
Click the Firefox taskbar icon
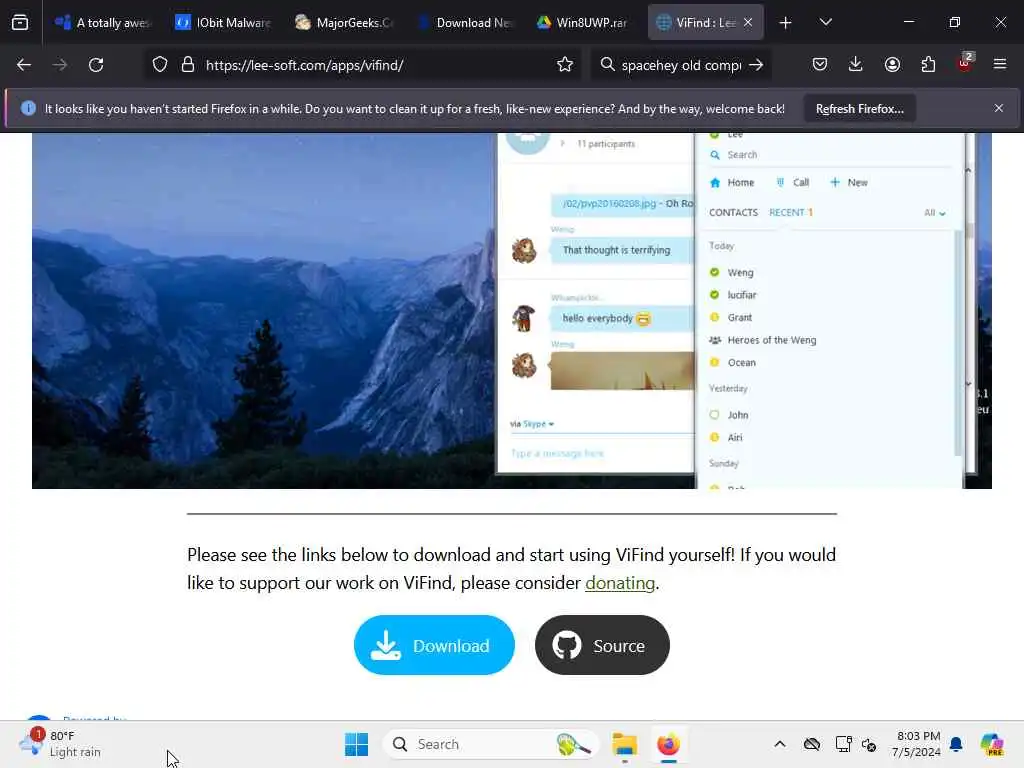(668, 744)
